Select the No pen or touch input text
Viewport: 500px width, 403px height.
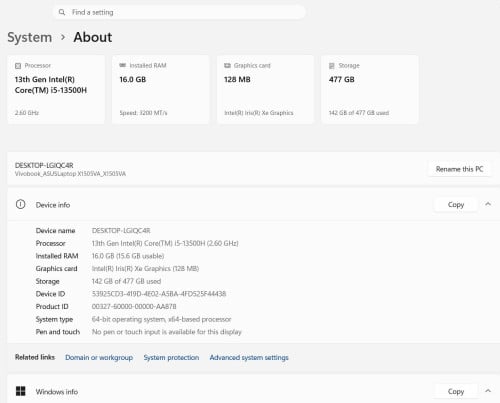pyautogui.click(x=167, y=332)
